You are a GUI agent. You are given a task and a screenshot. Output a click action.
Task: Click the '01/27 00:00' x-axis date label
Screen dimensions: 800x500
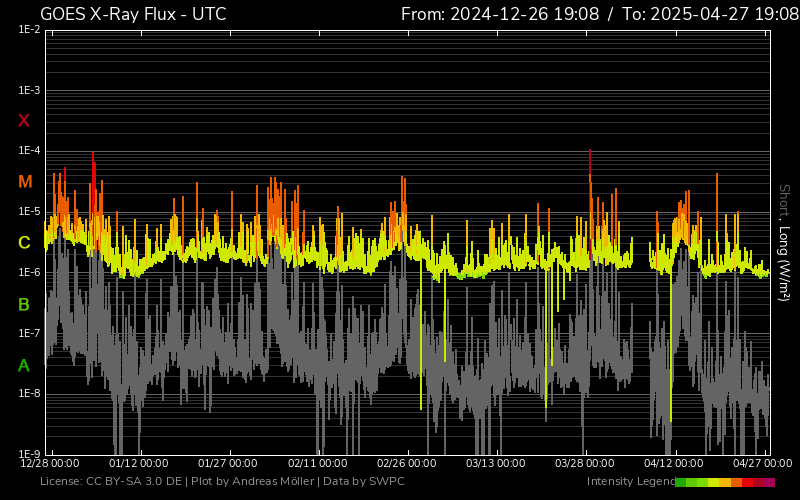point(228,463)
